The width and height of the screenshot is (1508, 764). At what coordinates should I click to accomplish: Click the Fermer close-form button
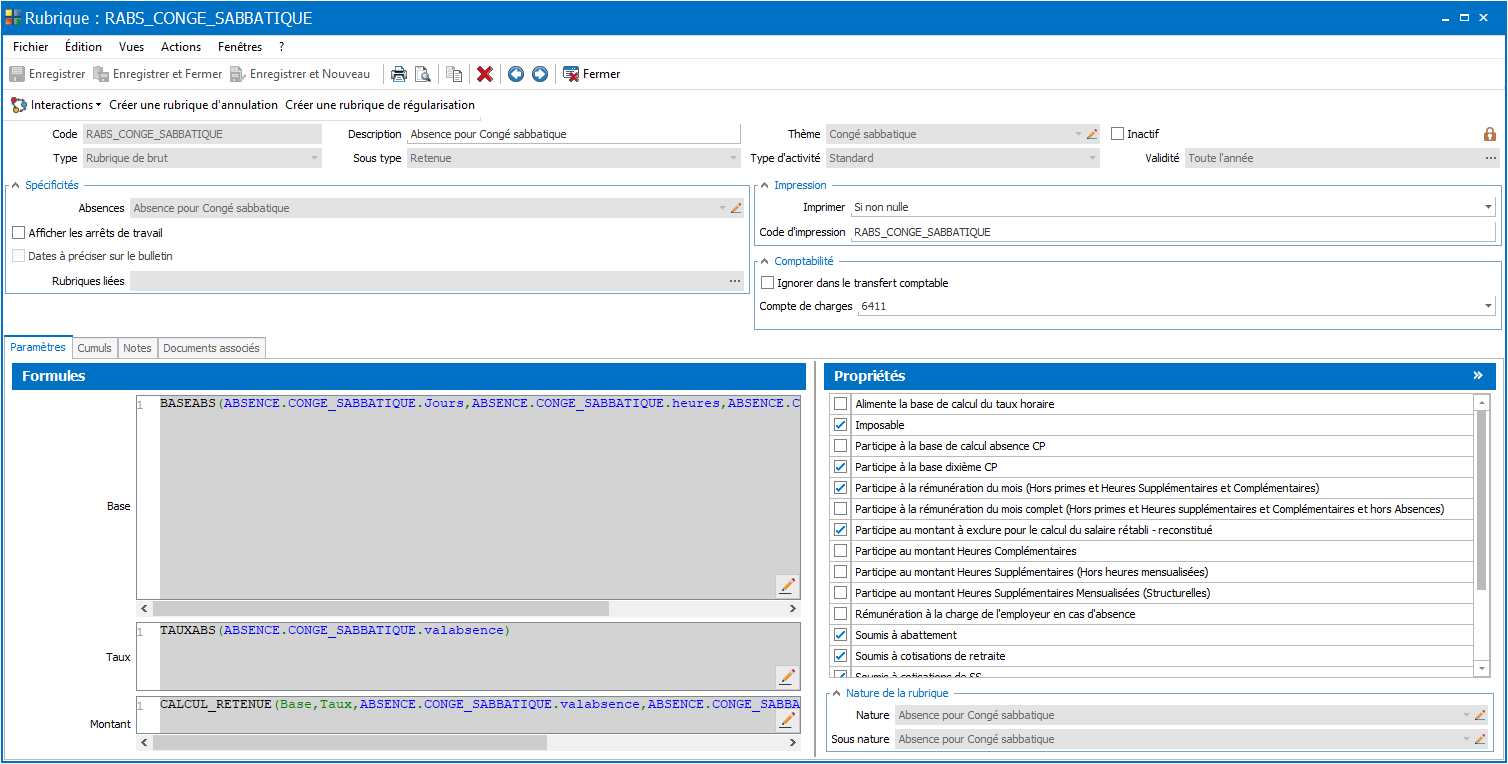(x=592, y=74)
